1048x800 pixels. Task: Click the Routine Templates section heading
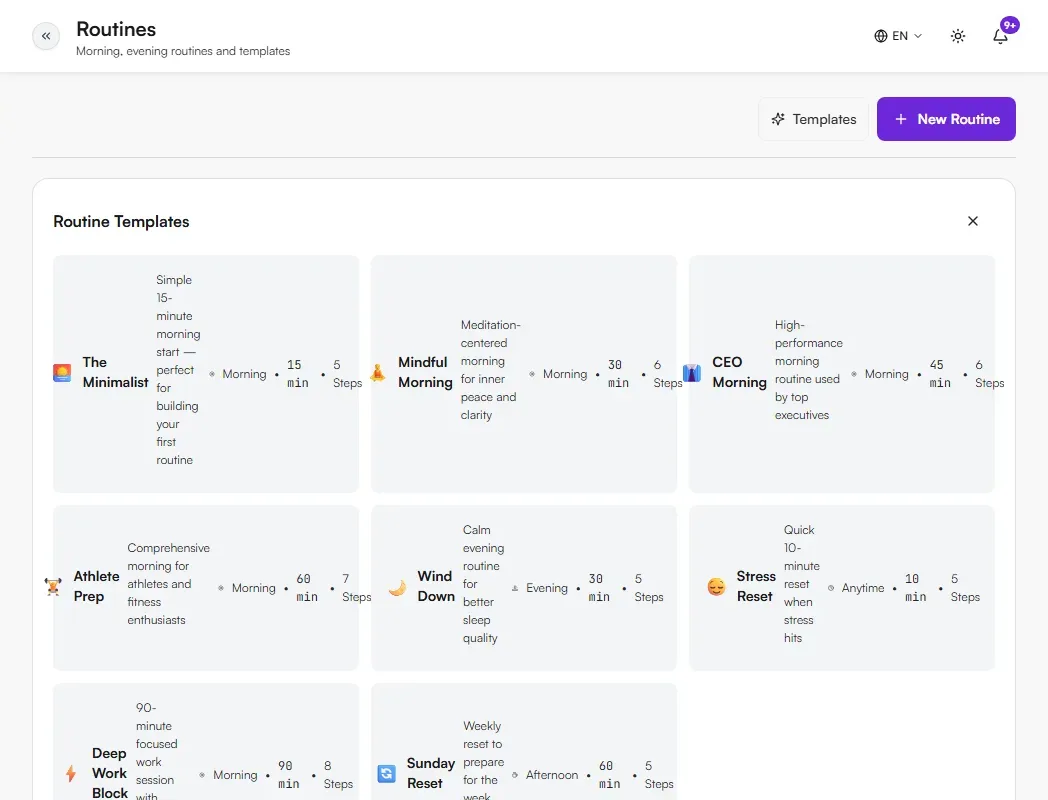tap(121, 221)
